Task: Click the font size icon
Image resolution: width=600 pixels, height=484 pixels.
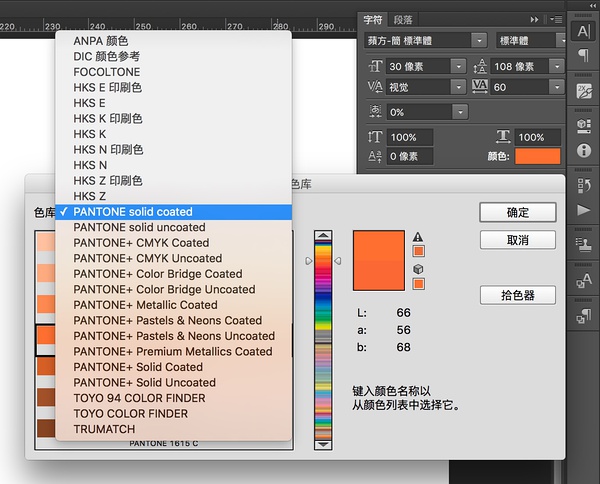Action: tap(375, 66)
